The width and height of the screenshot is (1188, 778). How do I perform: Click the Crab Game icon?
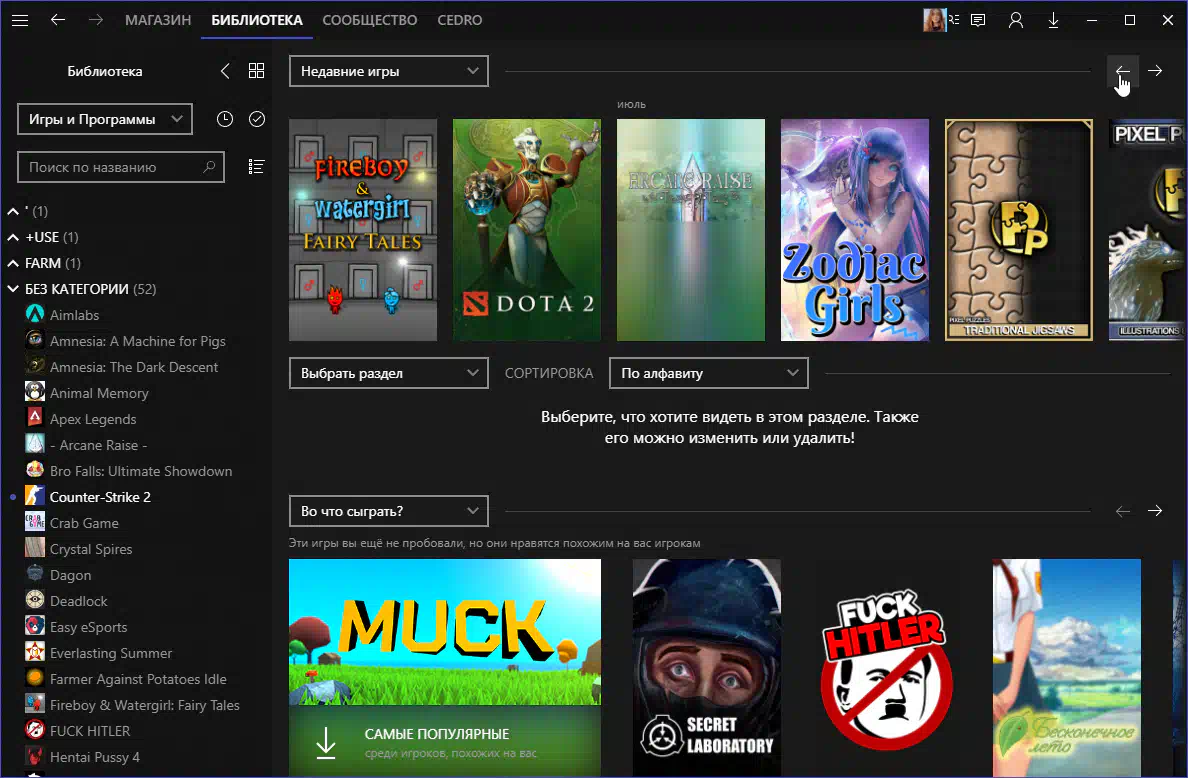point(35,521)
